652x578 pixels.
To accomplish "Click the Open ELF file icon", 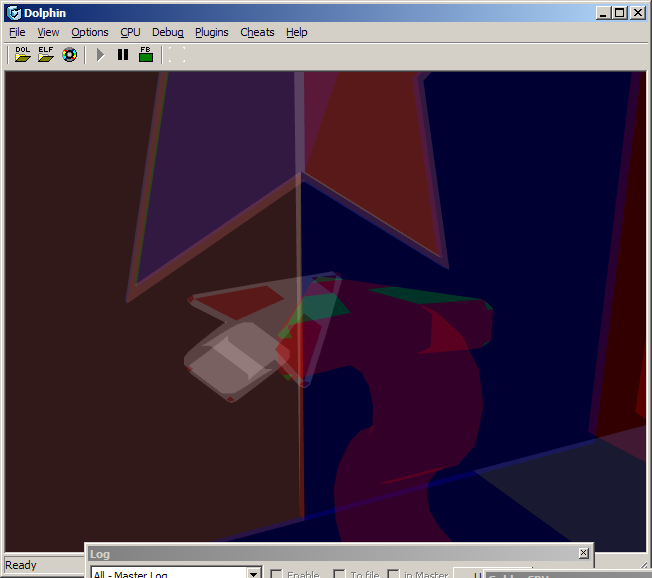I will point(46,55).
